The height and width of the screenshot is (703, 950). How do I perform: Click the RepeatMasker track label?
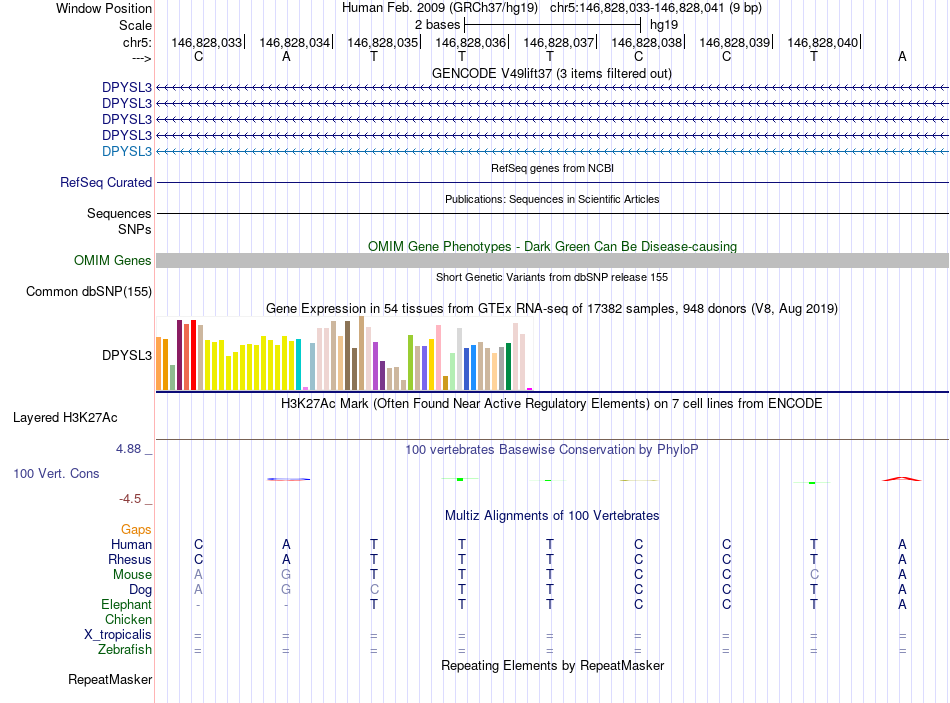click(110, 679)
